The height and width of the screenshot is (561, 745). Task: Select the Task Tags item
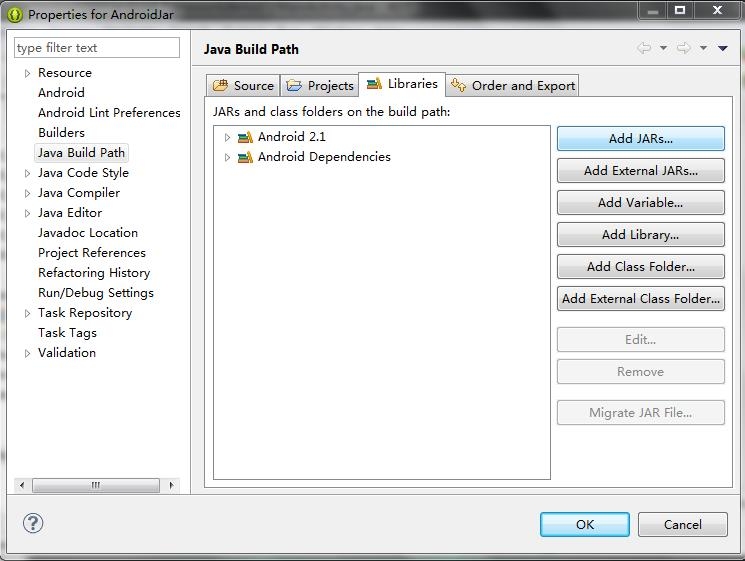click(67, 333)
